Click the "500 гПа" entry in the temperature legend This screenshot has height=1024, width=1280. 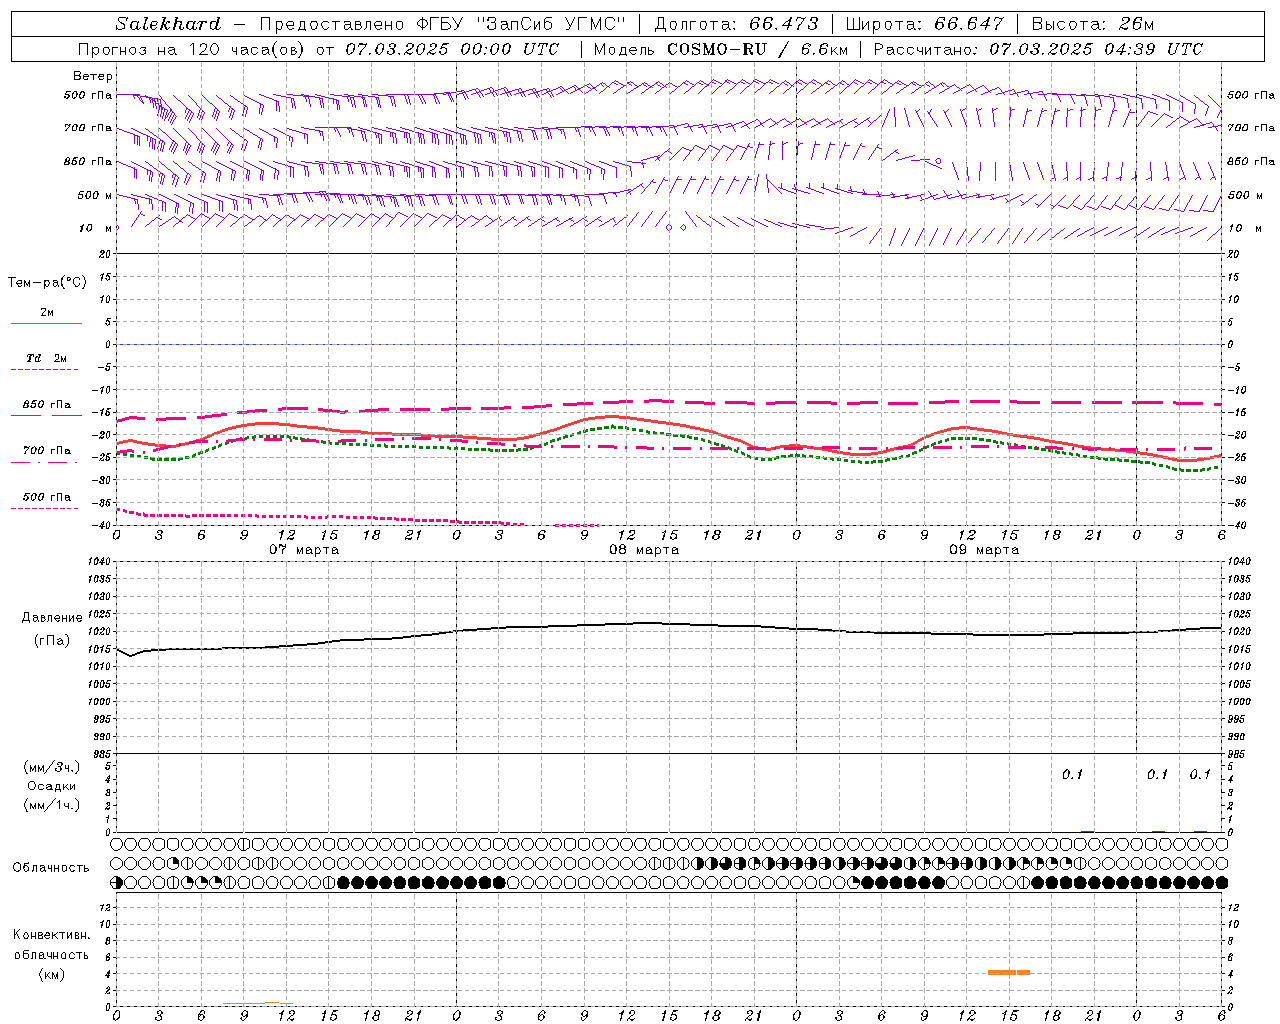coord(46,497)
